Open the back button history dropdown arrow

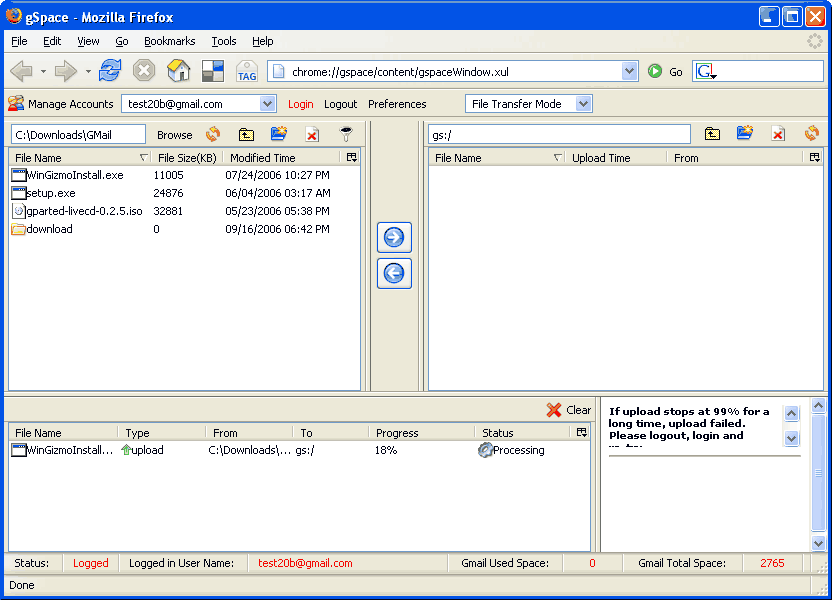tap(43, 71)
